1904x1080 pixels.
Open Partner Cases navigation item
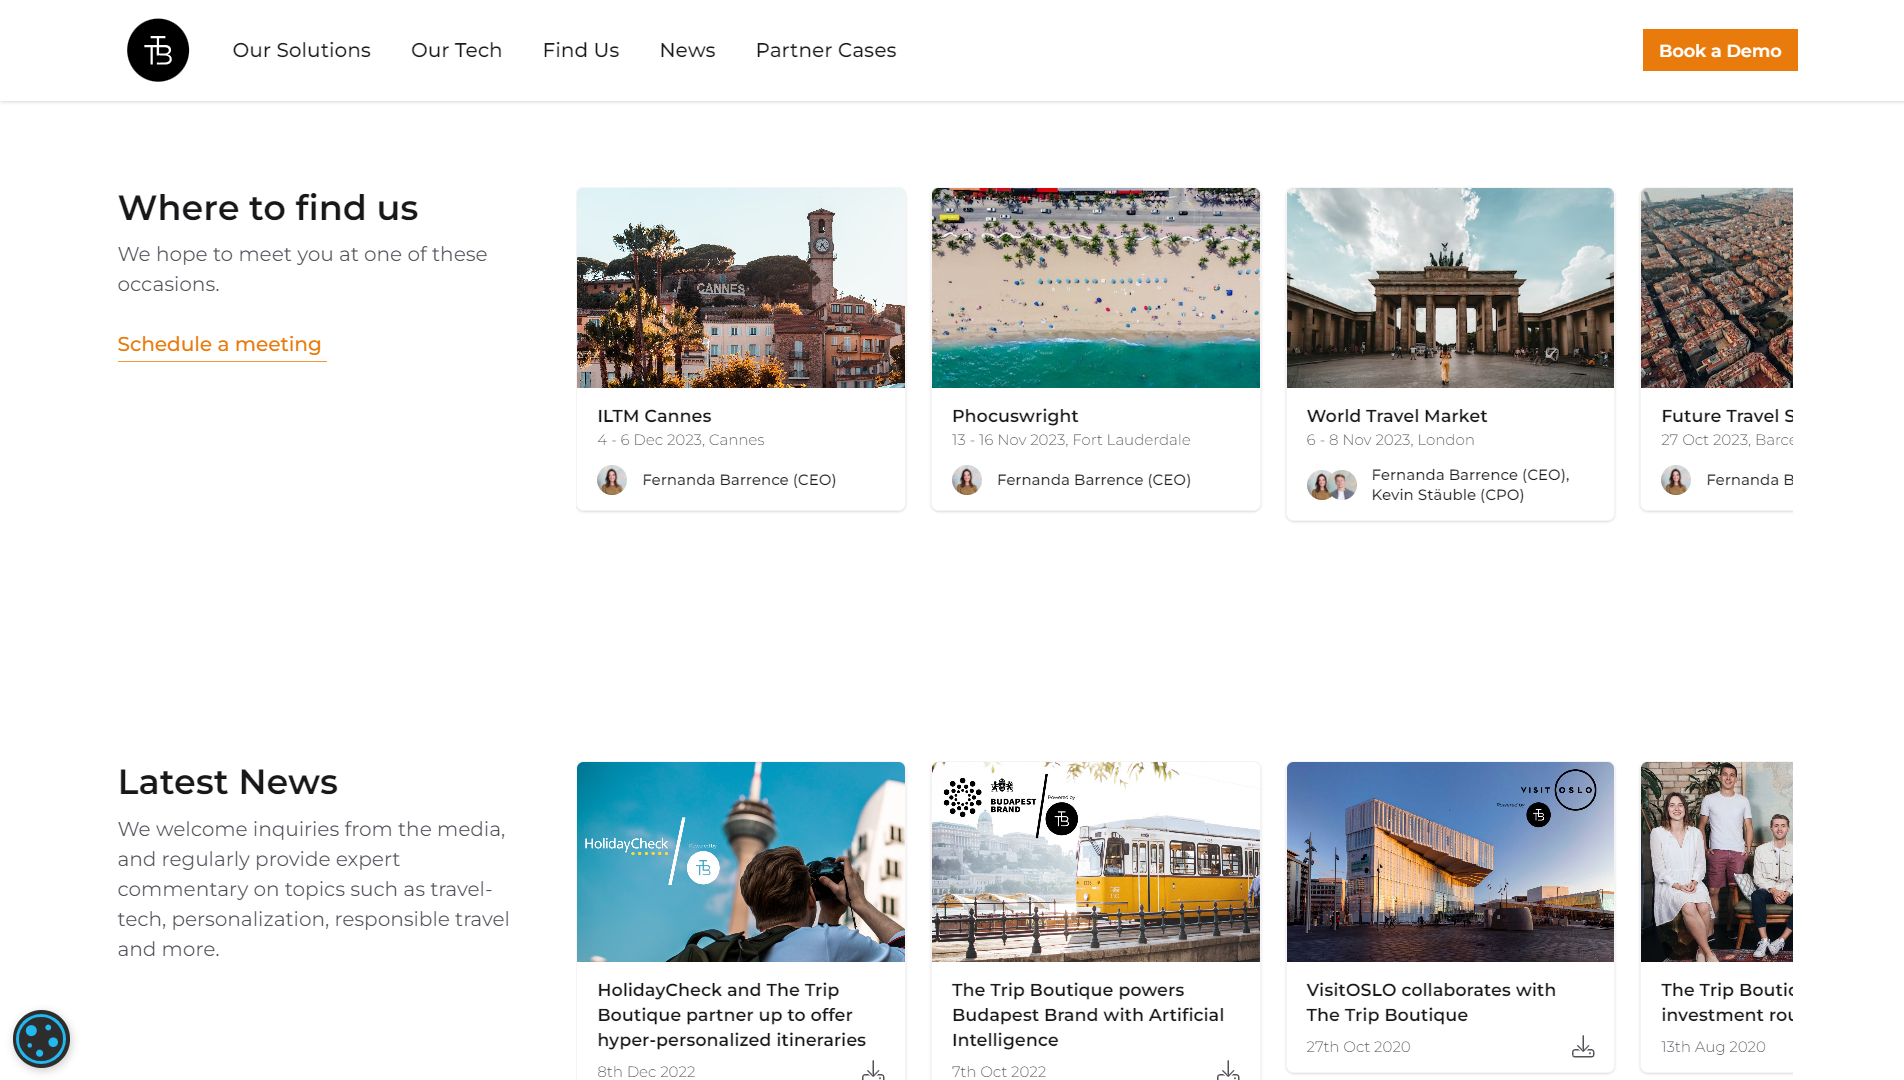point(826,50)
